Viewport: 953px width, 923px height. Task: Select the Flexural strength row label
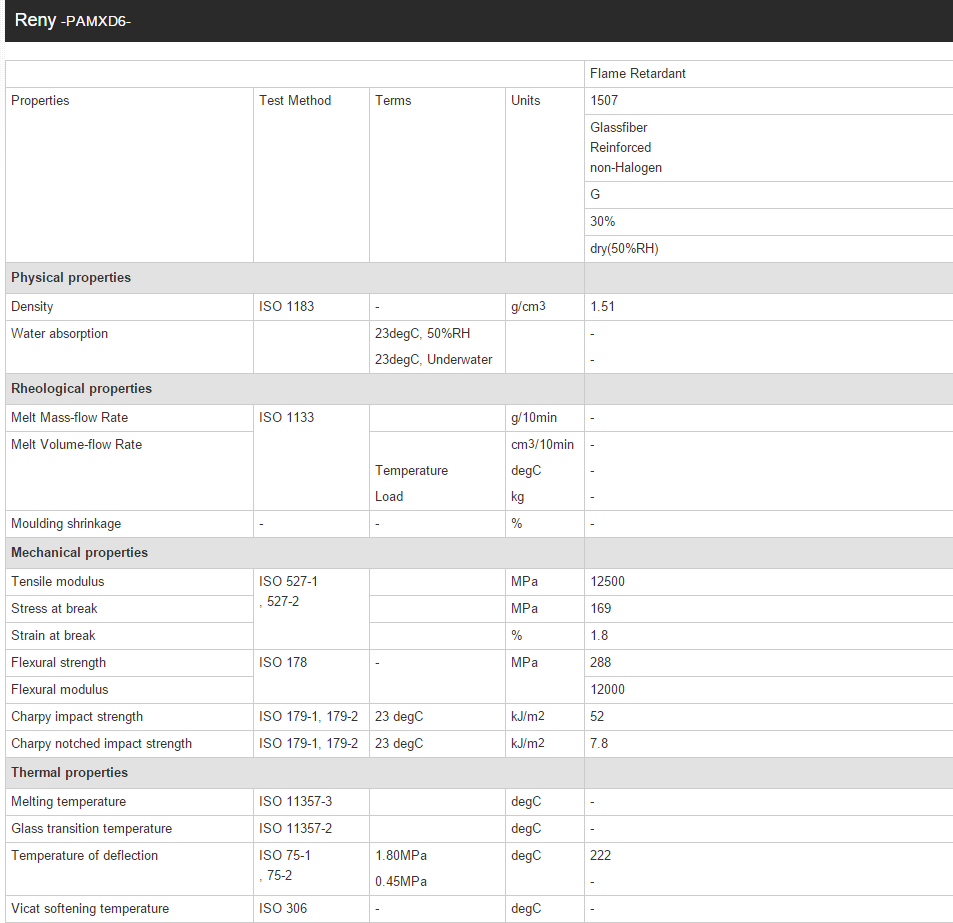pyautogui.click(x=58, y=663)
